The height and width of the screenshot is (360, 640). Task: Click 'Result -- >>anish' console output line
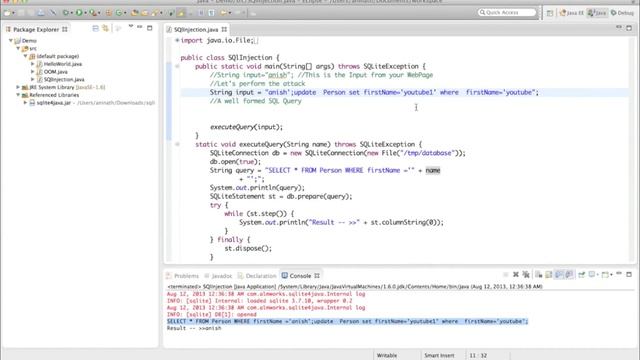pos(194,328)
